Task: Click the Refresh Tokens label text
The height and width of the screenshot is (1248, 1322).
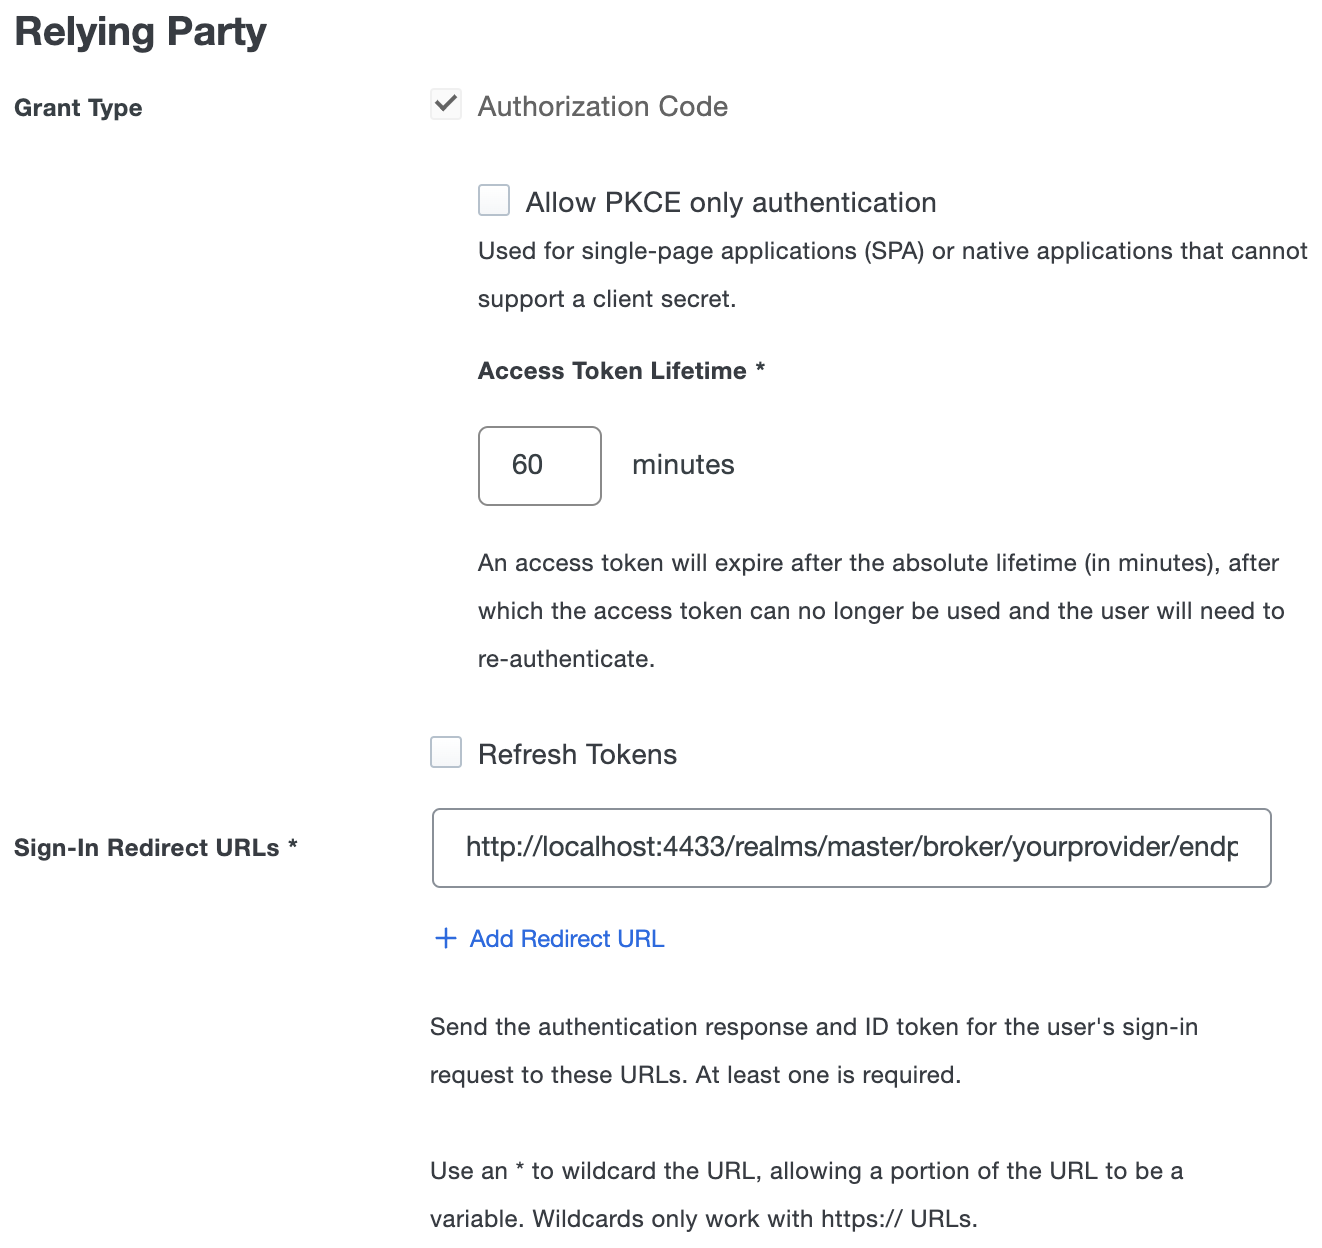Action: click(x=578, y=754)
